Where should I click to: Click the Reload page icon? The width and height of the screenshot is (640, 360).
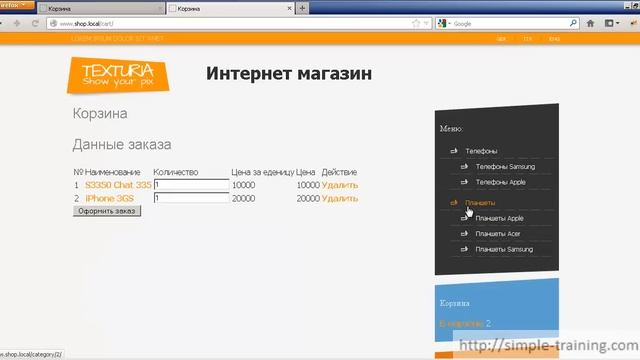(35, 24)
